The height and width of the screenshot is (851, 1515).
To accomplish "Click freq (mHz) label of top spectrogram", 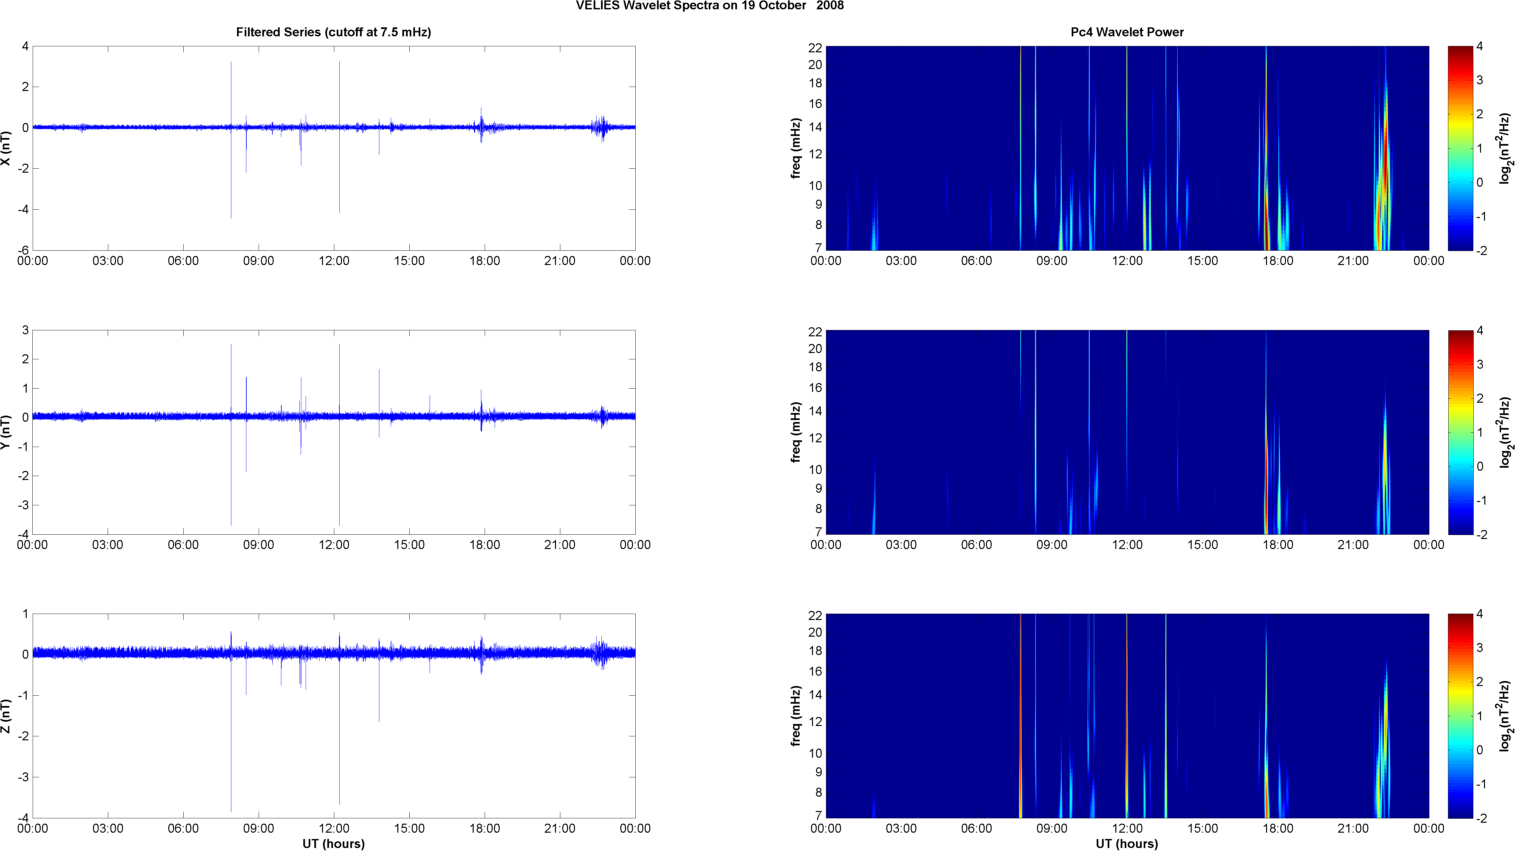I will click(796, 148).
